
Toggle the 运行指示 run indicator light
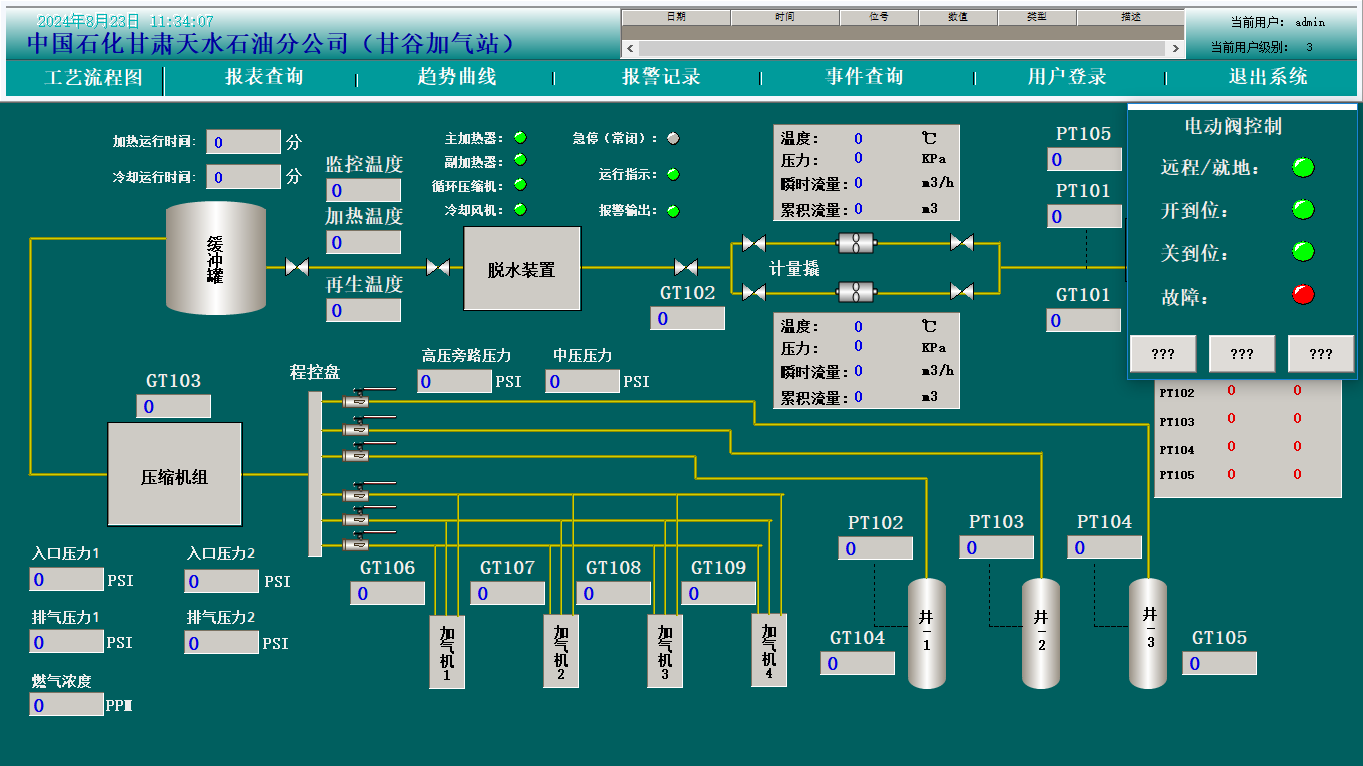(673, 173)
